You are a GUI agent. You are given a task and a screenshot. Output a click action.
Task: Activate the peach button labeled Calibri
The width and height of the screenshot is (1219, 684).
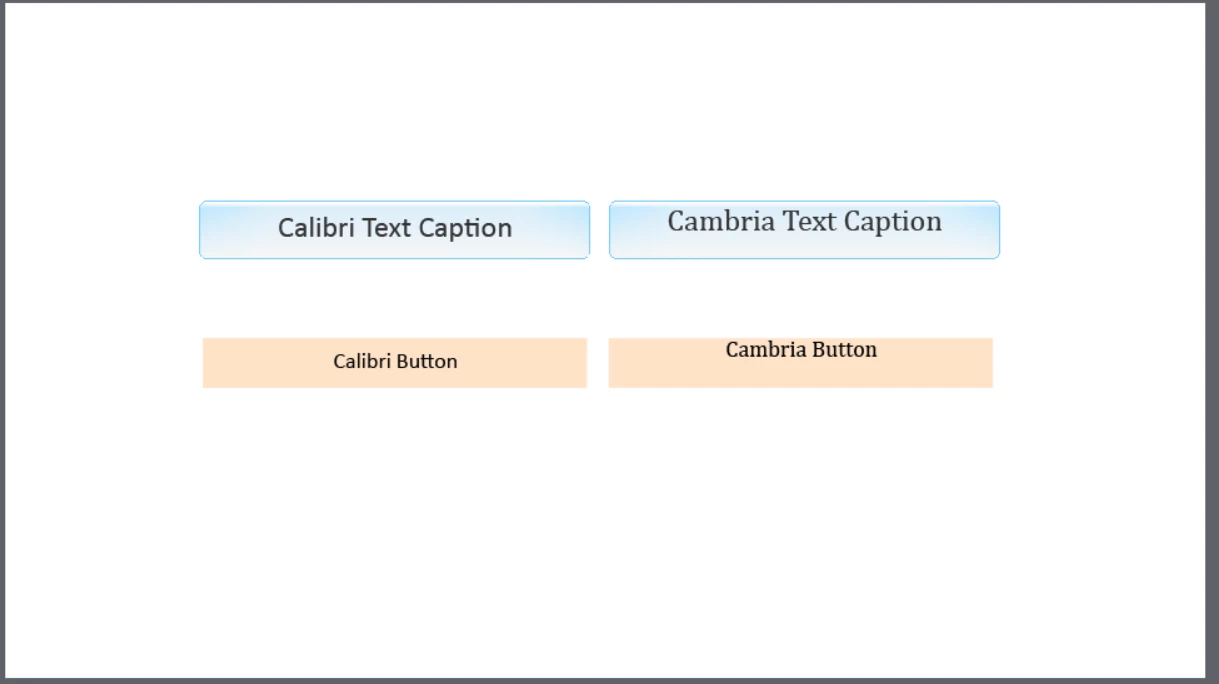[x=395, y=362]
